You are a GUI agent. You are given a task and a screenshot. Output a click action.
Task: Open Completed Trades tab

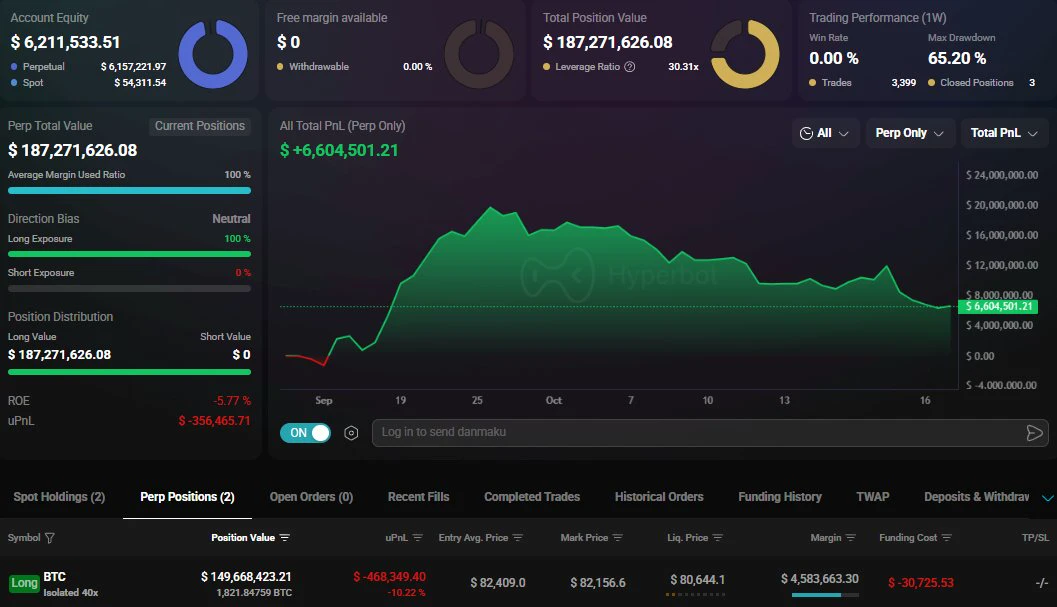(x=532, y=497)
